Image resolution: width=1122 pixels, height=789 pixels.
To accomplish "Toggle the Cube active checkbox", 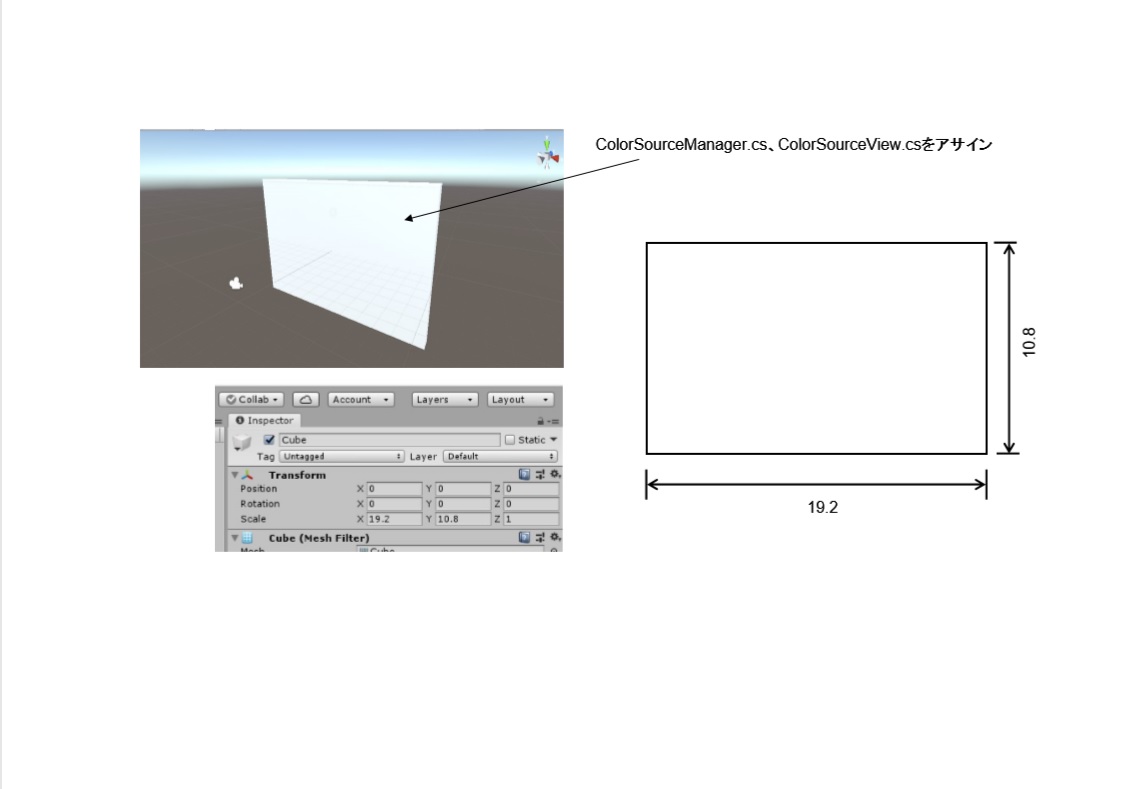I will coord(269,440).
